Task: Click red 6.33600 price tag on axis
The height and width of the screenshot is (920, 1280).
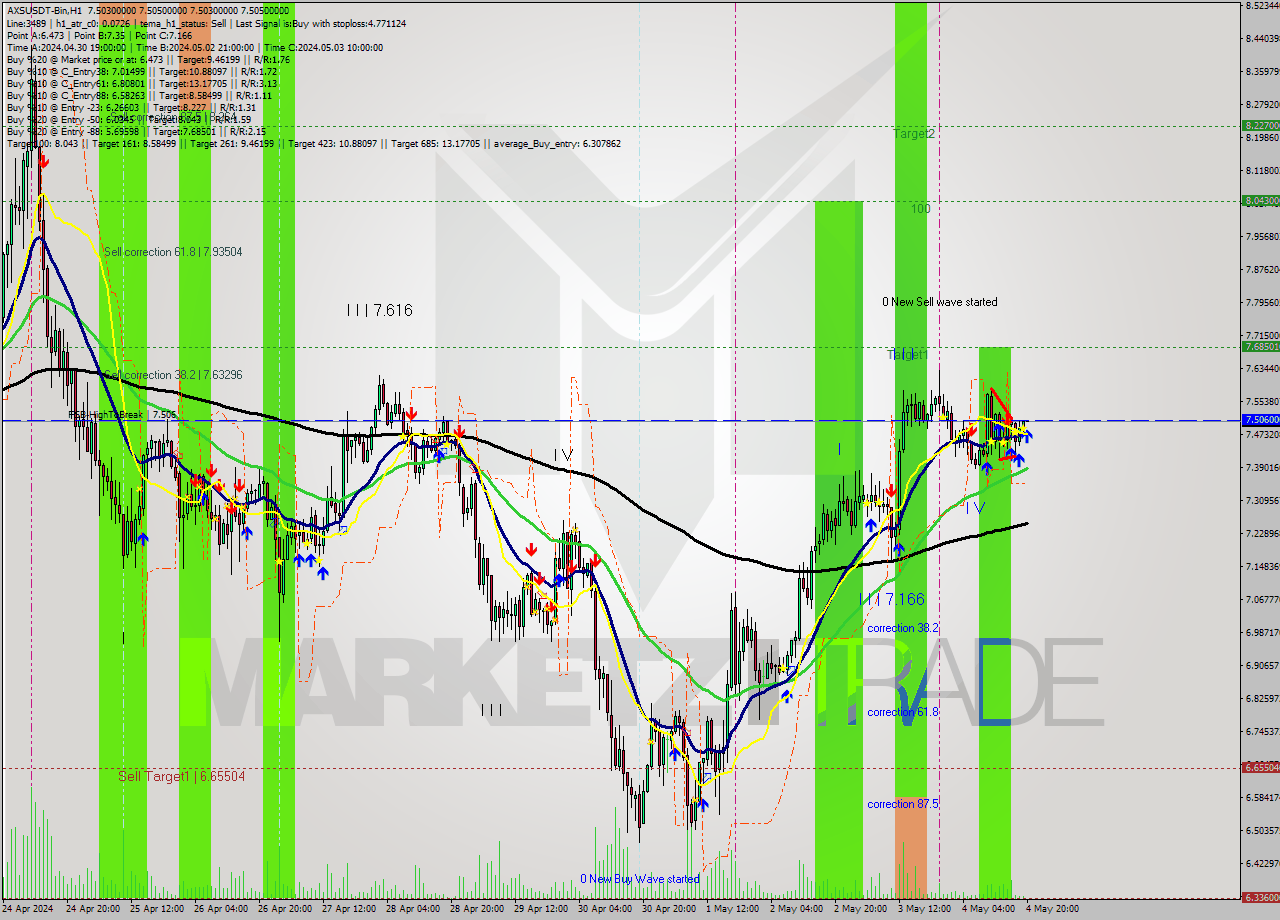Action: pyautogui.click(x=1261, y=898)
